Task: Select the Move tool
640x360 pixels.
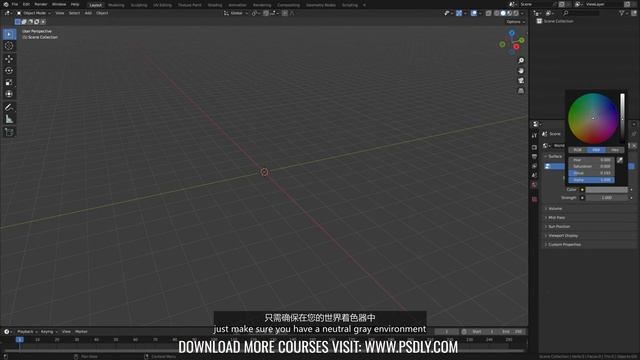Action: click(x=9, y=59)
